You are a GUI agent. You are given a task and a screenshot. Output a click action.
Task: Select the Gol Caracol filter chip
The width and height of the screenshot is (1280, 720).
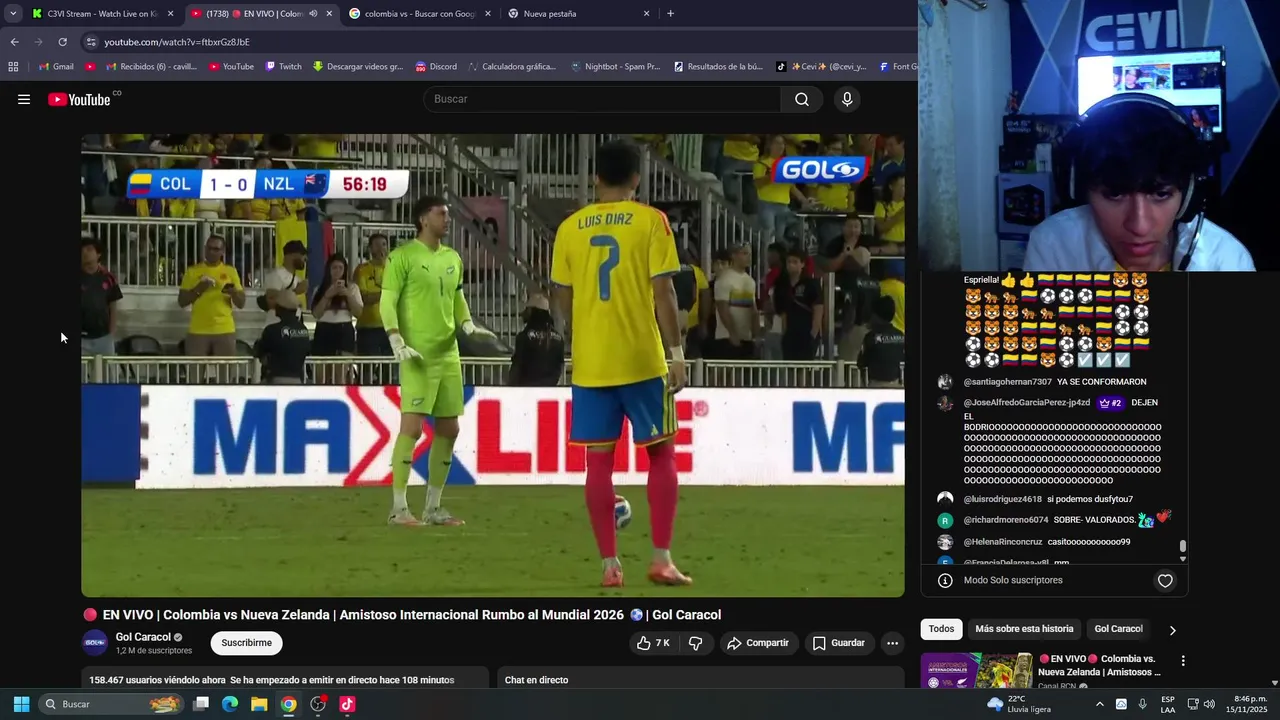pos(1118,629)
